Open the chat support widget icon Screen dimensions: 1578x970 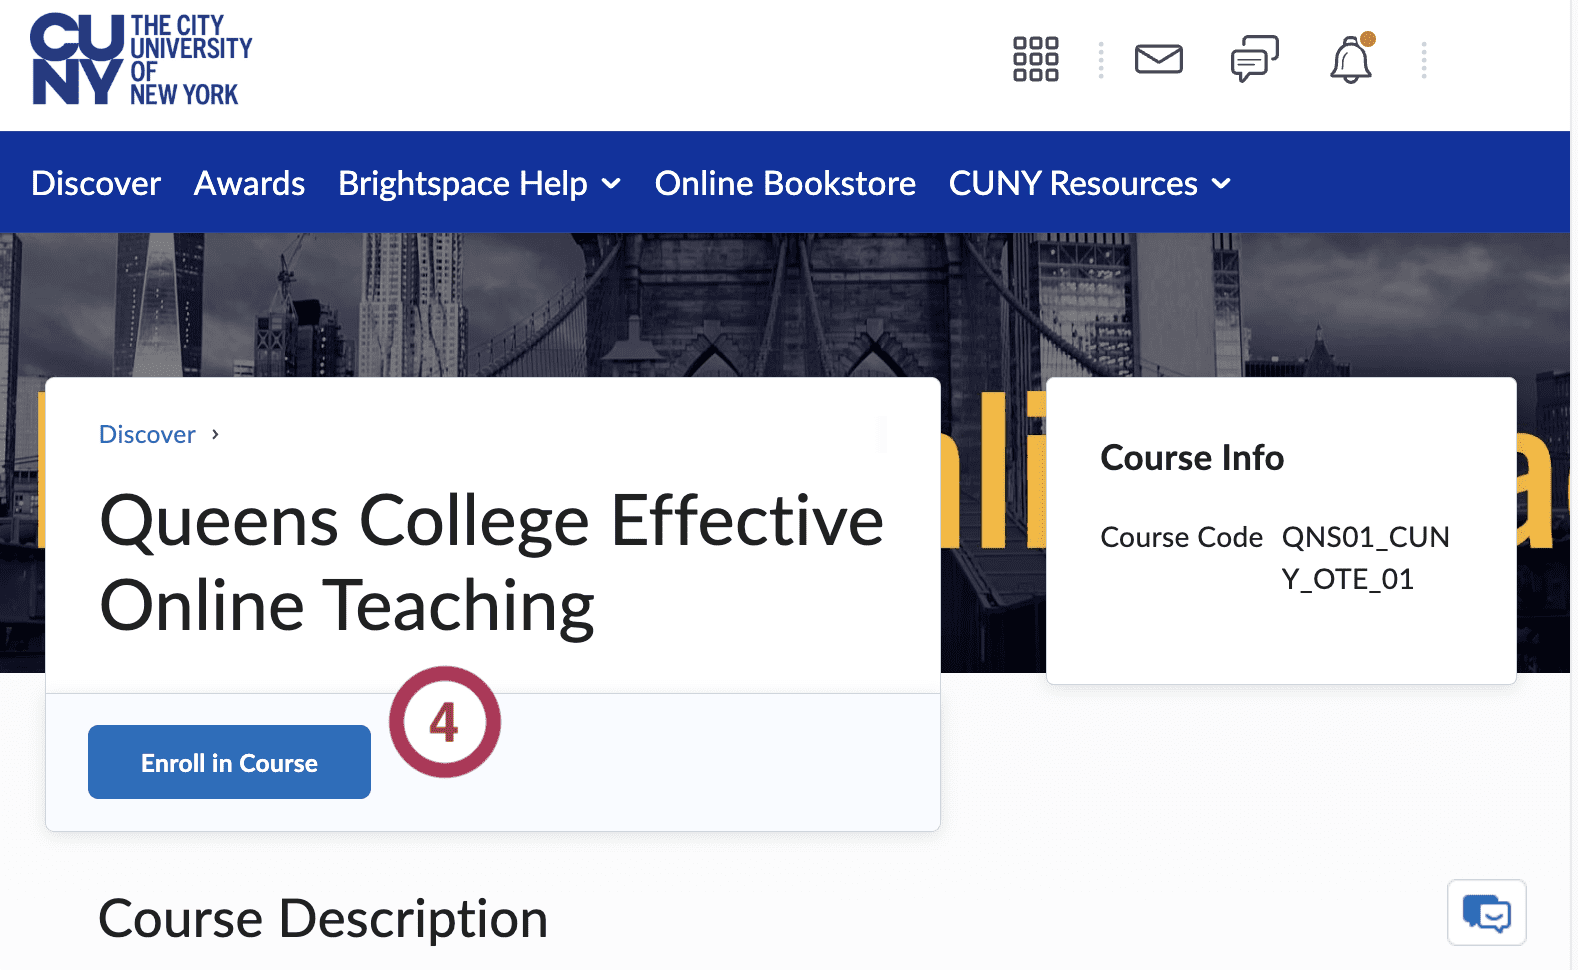pos(1486,912)
